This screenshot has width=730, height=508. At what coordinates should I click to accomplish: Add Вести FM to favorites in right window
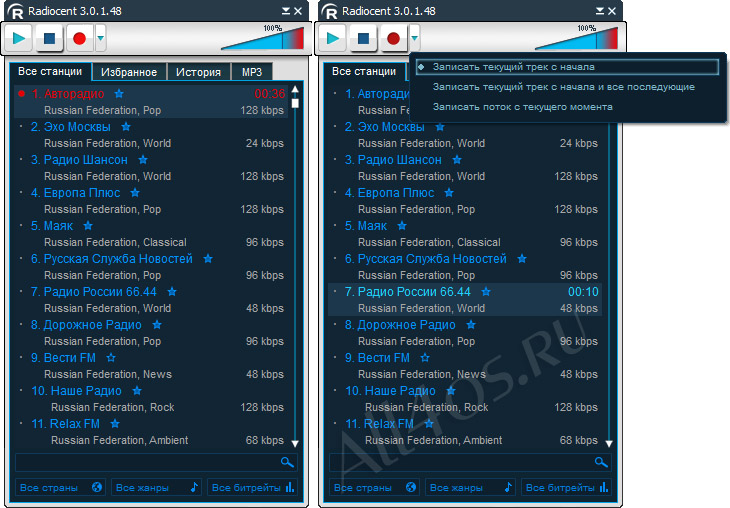coord(425,358)
